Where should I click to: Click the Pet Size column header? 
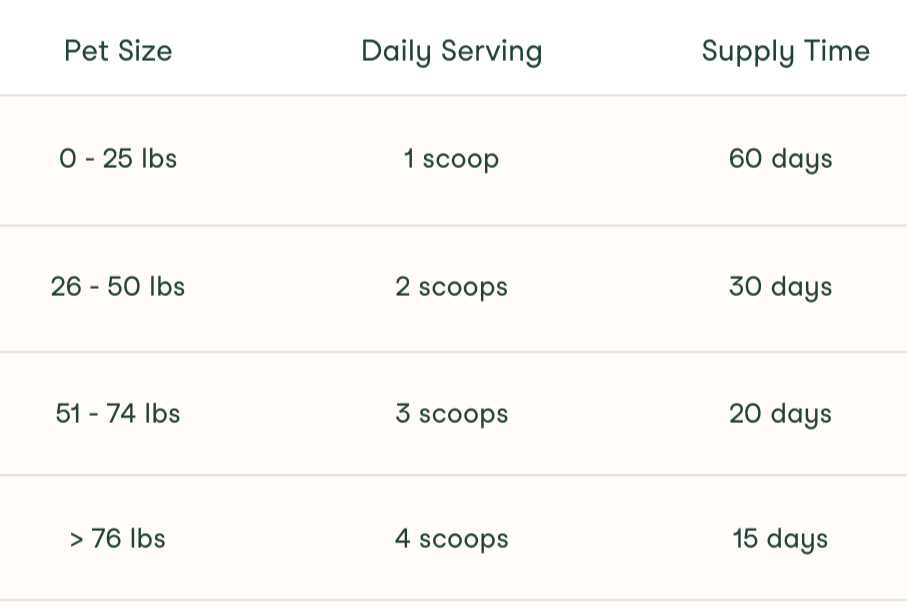pyautogui.click(x=118, y=51)
